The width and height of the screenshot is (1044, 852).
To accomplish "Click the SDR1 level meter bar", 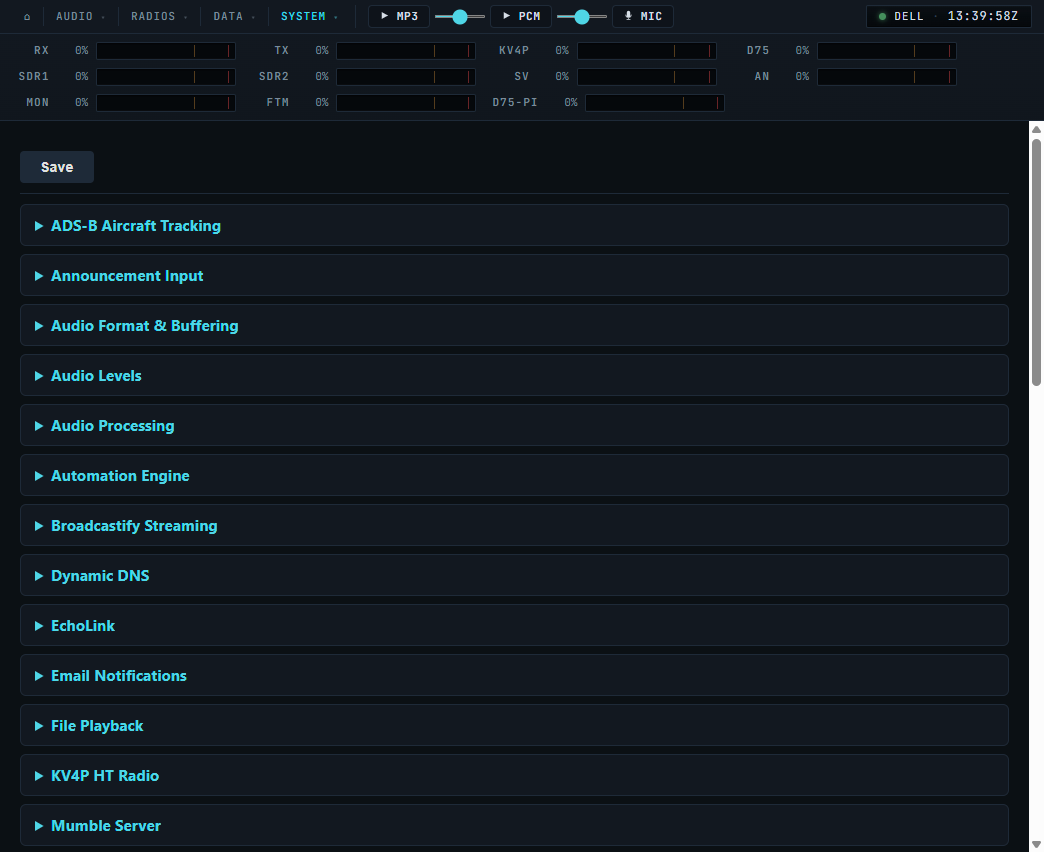I will pyautogui.click(x=166, y=77).
